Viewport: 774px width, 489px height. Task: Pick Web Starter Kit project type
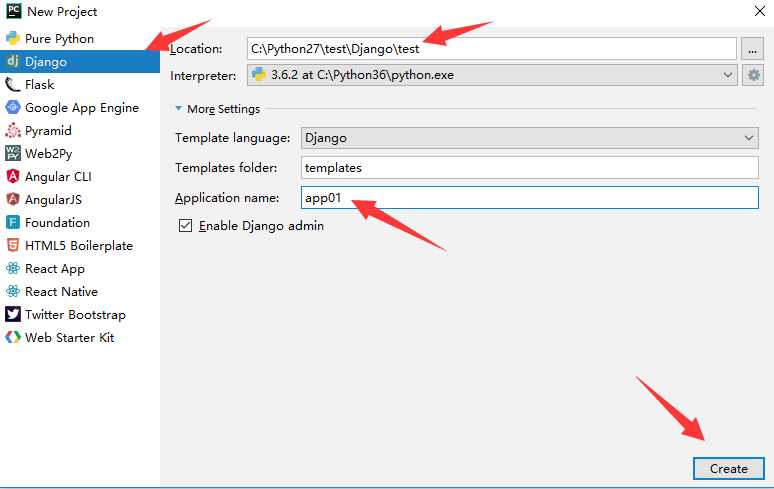pyautogui.click(x=80, y=337)
